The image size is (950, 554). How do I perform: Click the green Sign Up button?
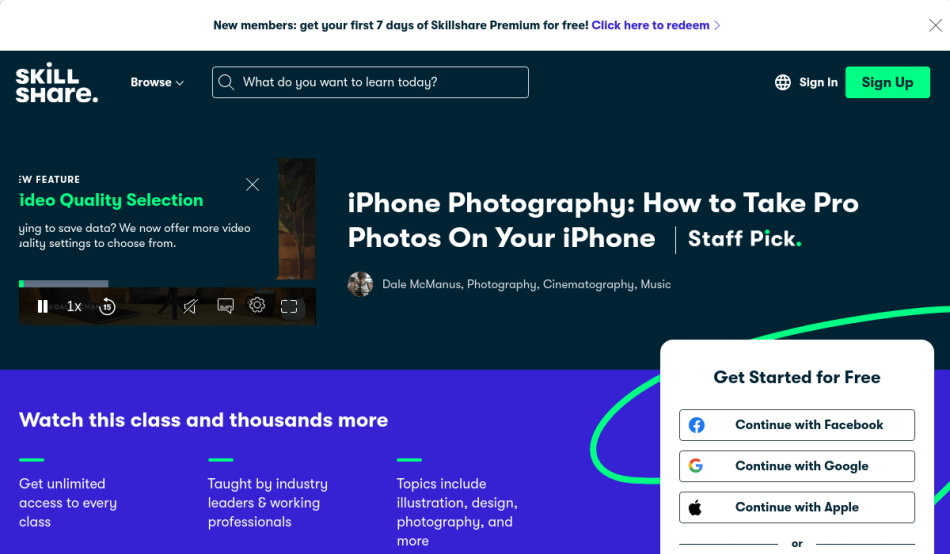click(x=888, y=82)
